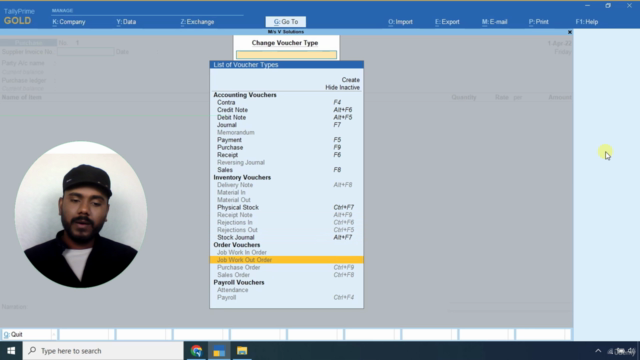Select the highlighted Job Work Out Order
The image size is (640, 360).
point(286,260)
